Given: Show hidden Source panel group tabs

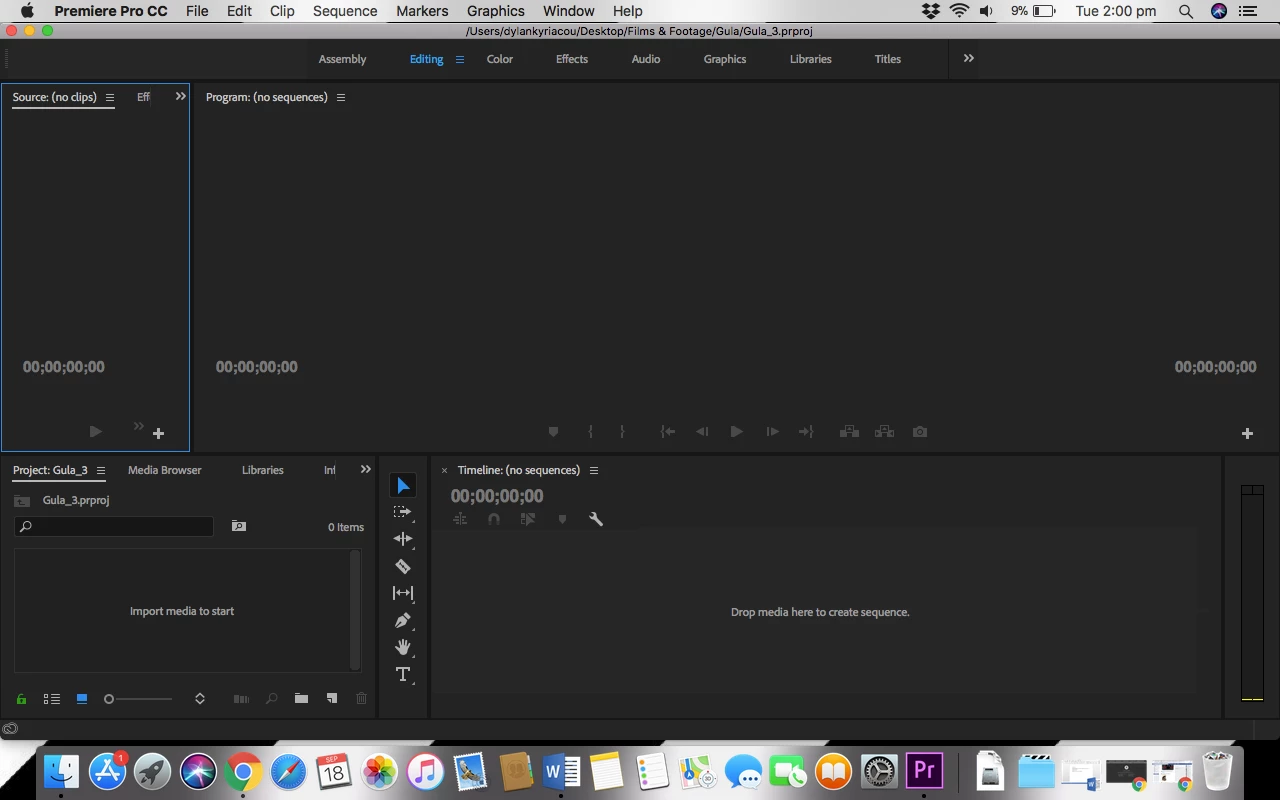Looking at the screenshot, I should 181,96.
